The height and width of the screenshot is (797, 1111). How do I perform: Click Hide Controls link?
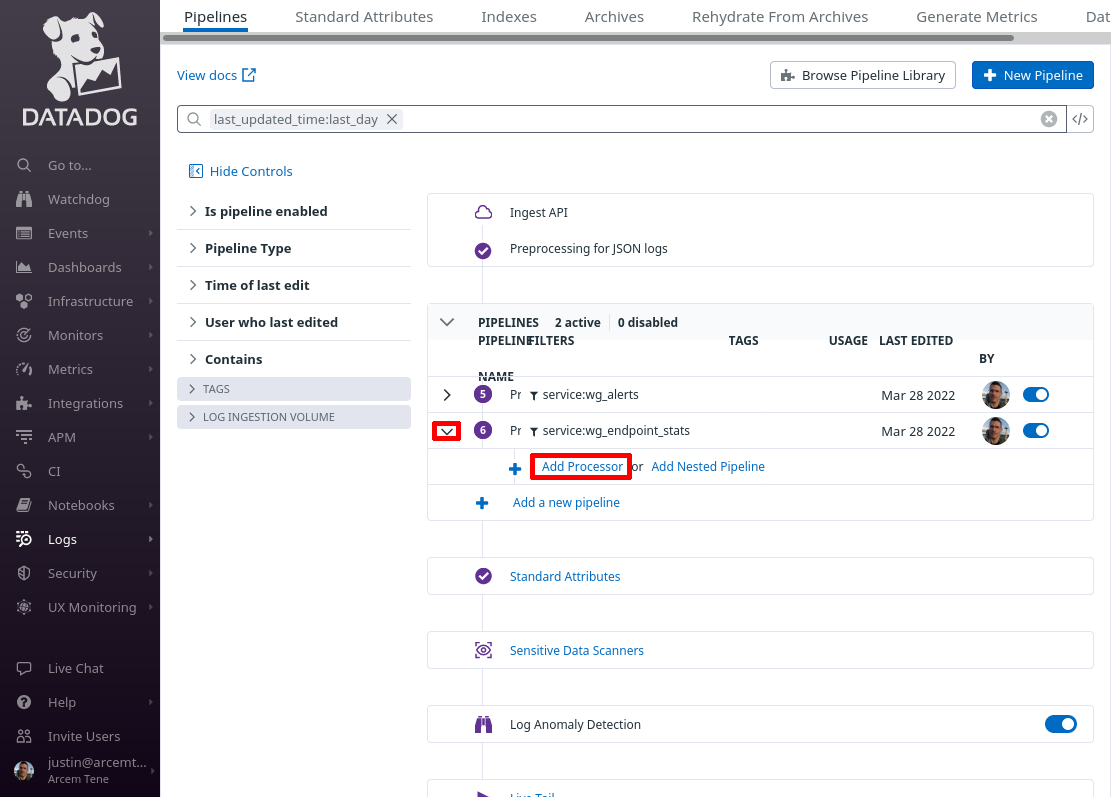[x=240, y=171]
